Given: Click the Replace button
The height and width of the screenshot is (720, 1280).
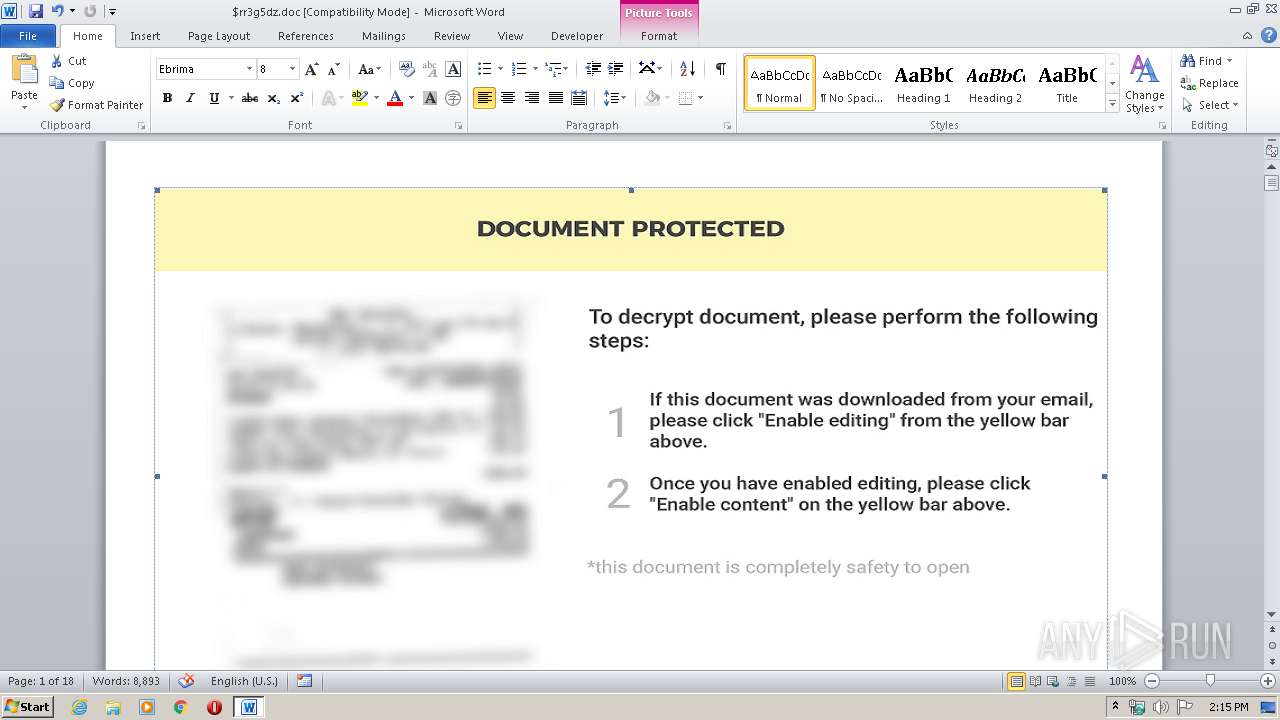Looking at the screenshot, I should click(1209, 83).
